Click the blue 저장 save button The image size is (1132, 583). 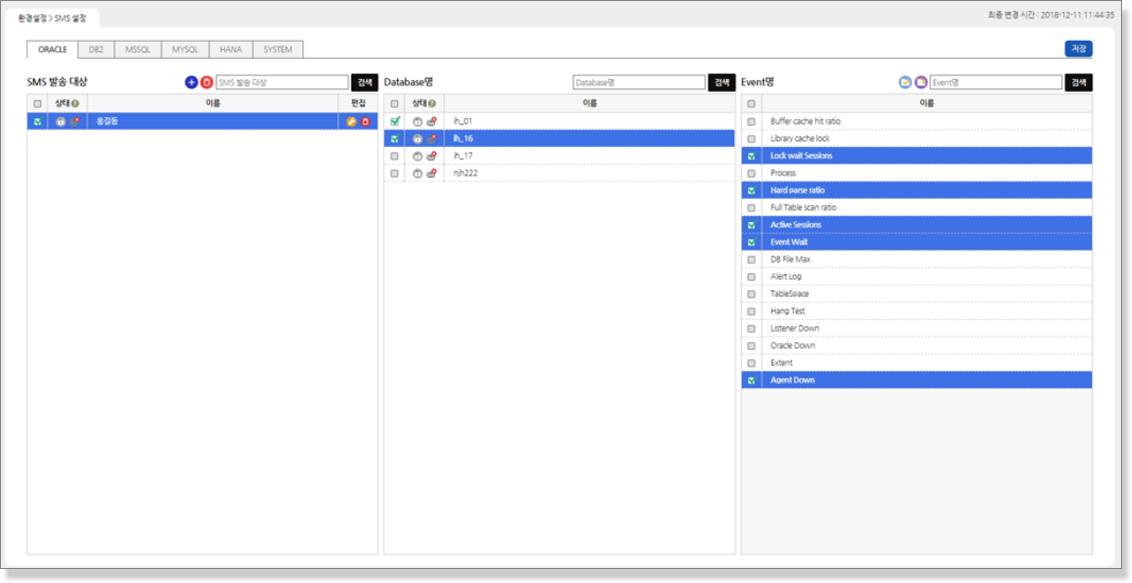[x=1078, y=49]
